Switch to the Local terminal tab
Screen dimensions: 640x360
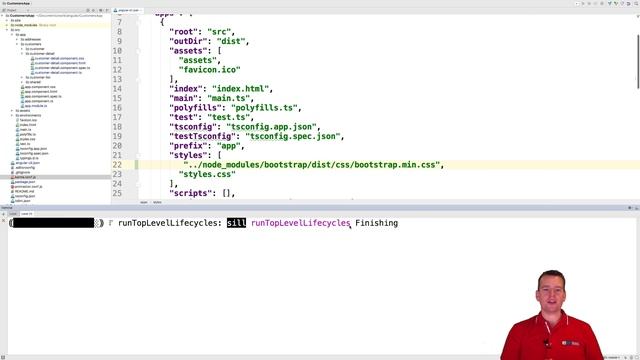pyautogui.click(x=13, y=214)
